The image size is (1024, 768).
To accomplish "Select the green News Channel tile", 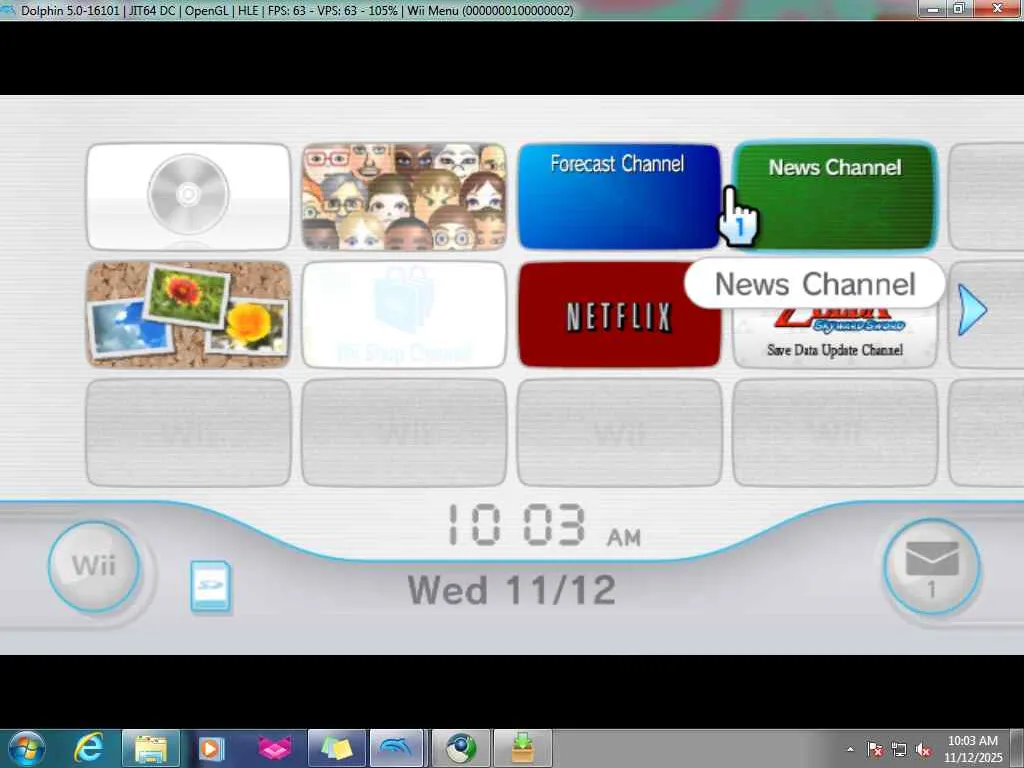I will click(835, 197).
